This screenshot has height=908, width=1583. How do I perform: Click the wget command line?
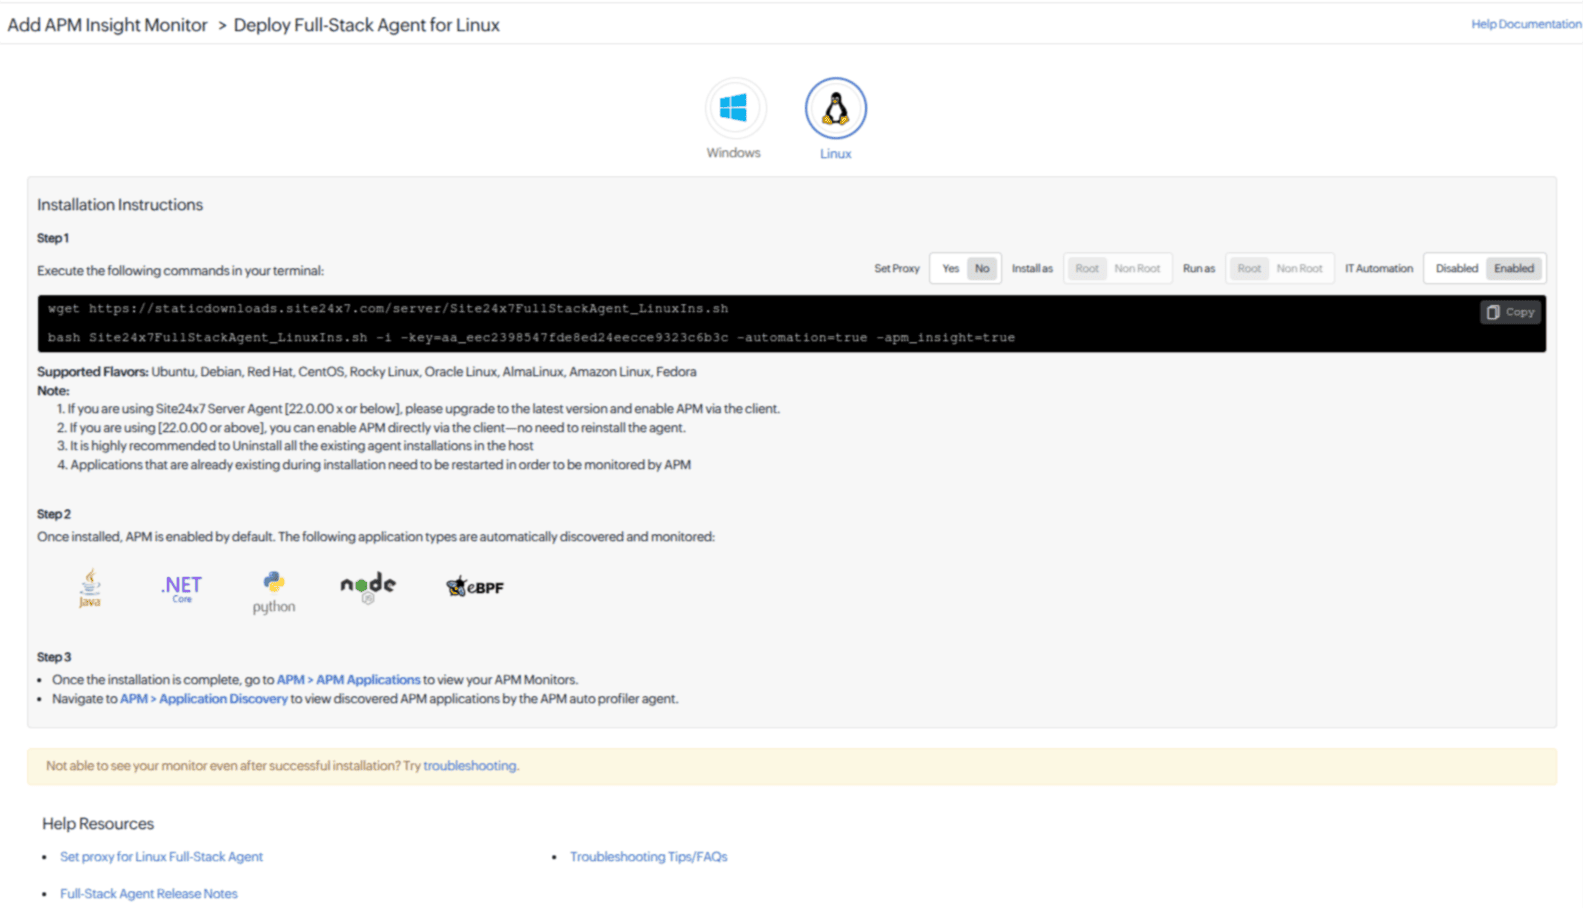coord(388,309)
